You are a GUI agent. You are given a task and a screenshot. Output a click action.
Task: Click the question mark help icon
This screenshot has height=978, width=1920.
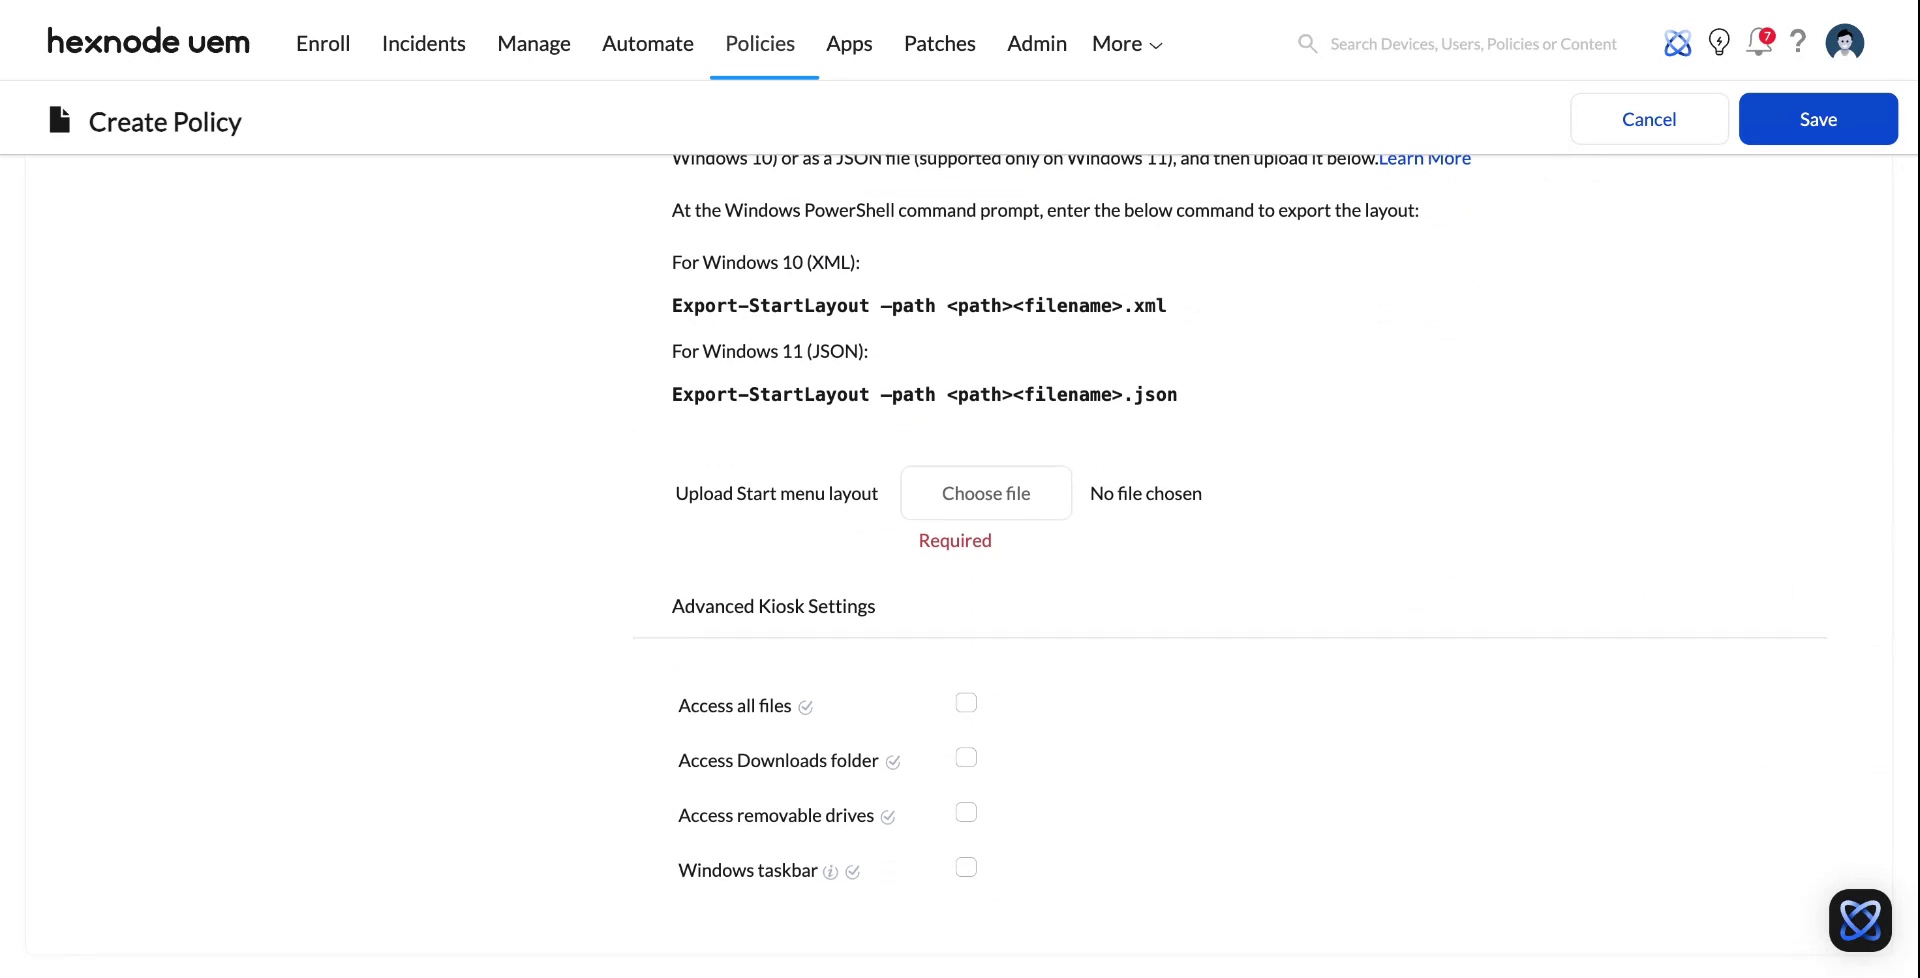click(1798, 42)
